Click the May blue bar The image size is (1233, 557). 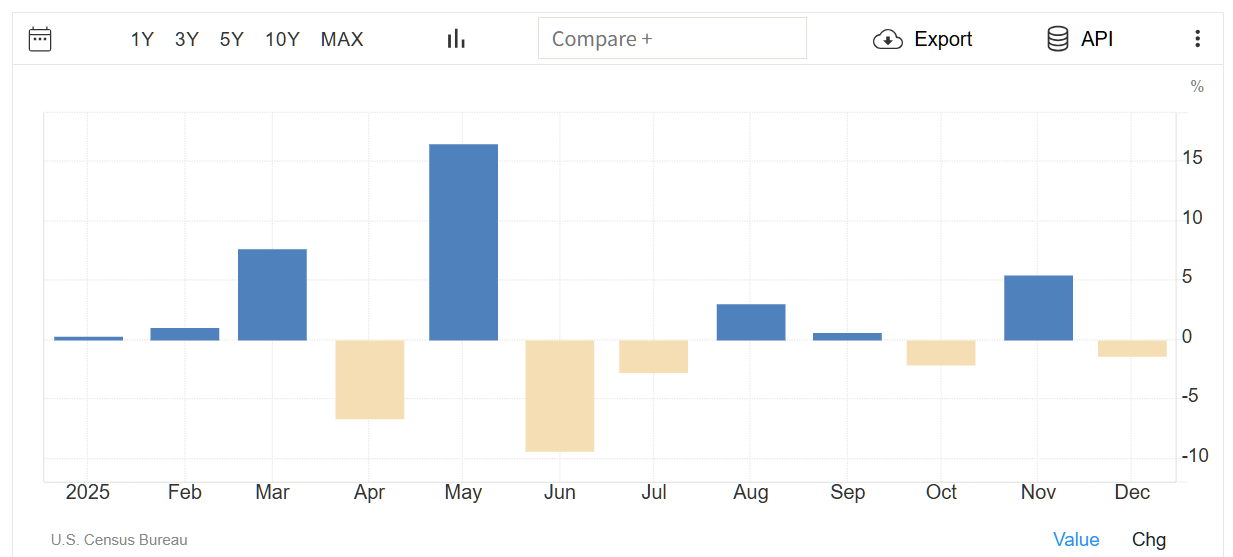[463, 242]
